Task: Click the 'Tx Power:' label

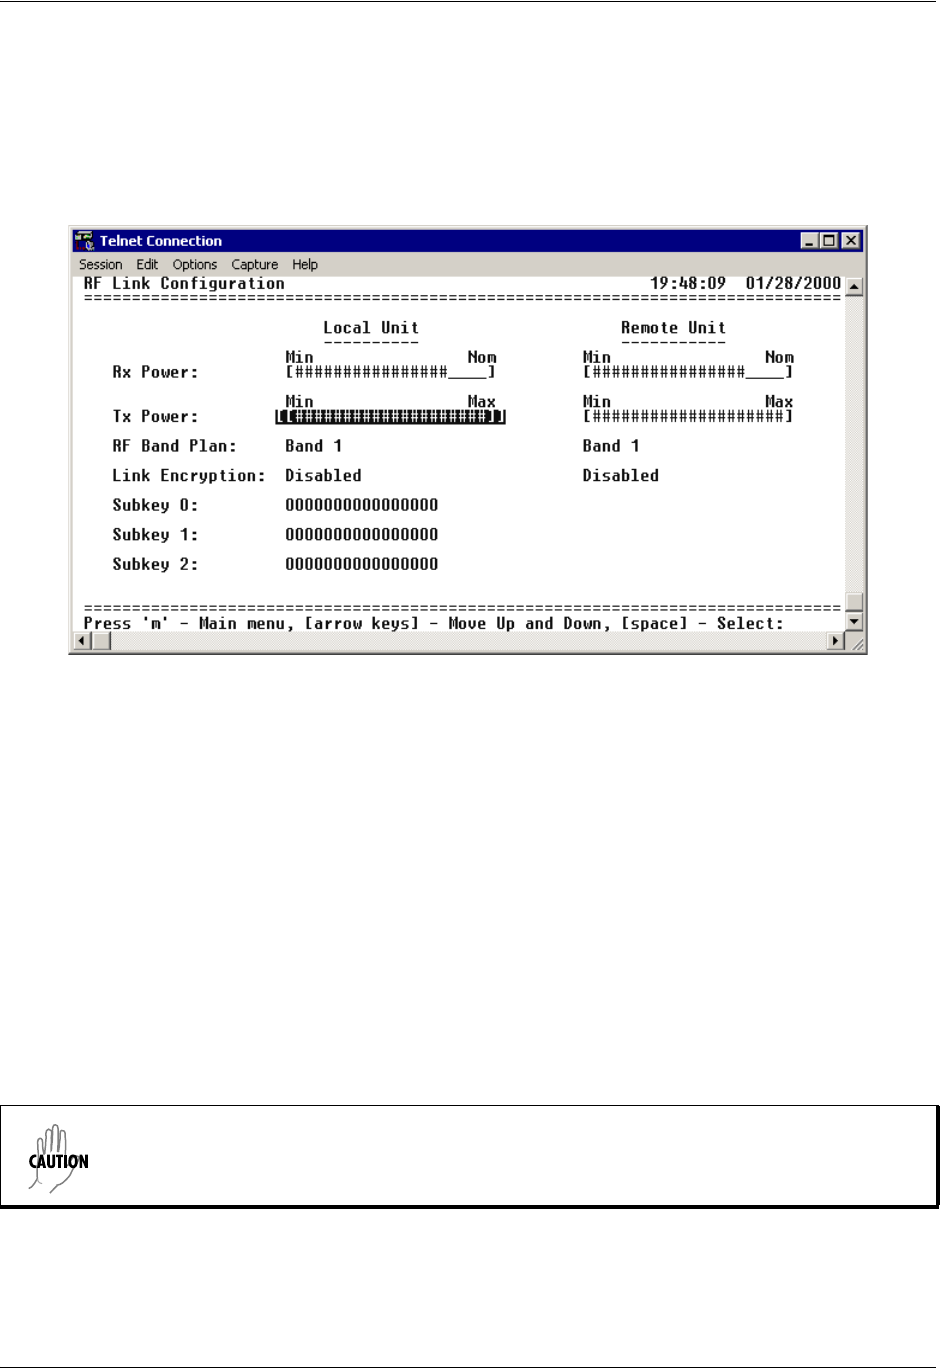Action: click(x=155, y=416)
